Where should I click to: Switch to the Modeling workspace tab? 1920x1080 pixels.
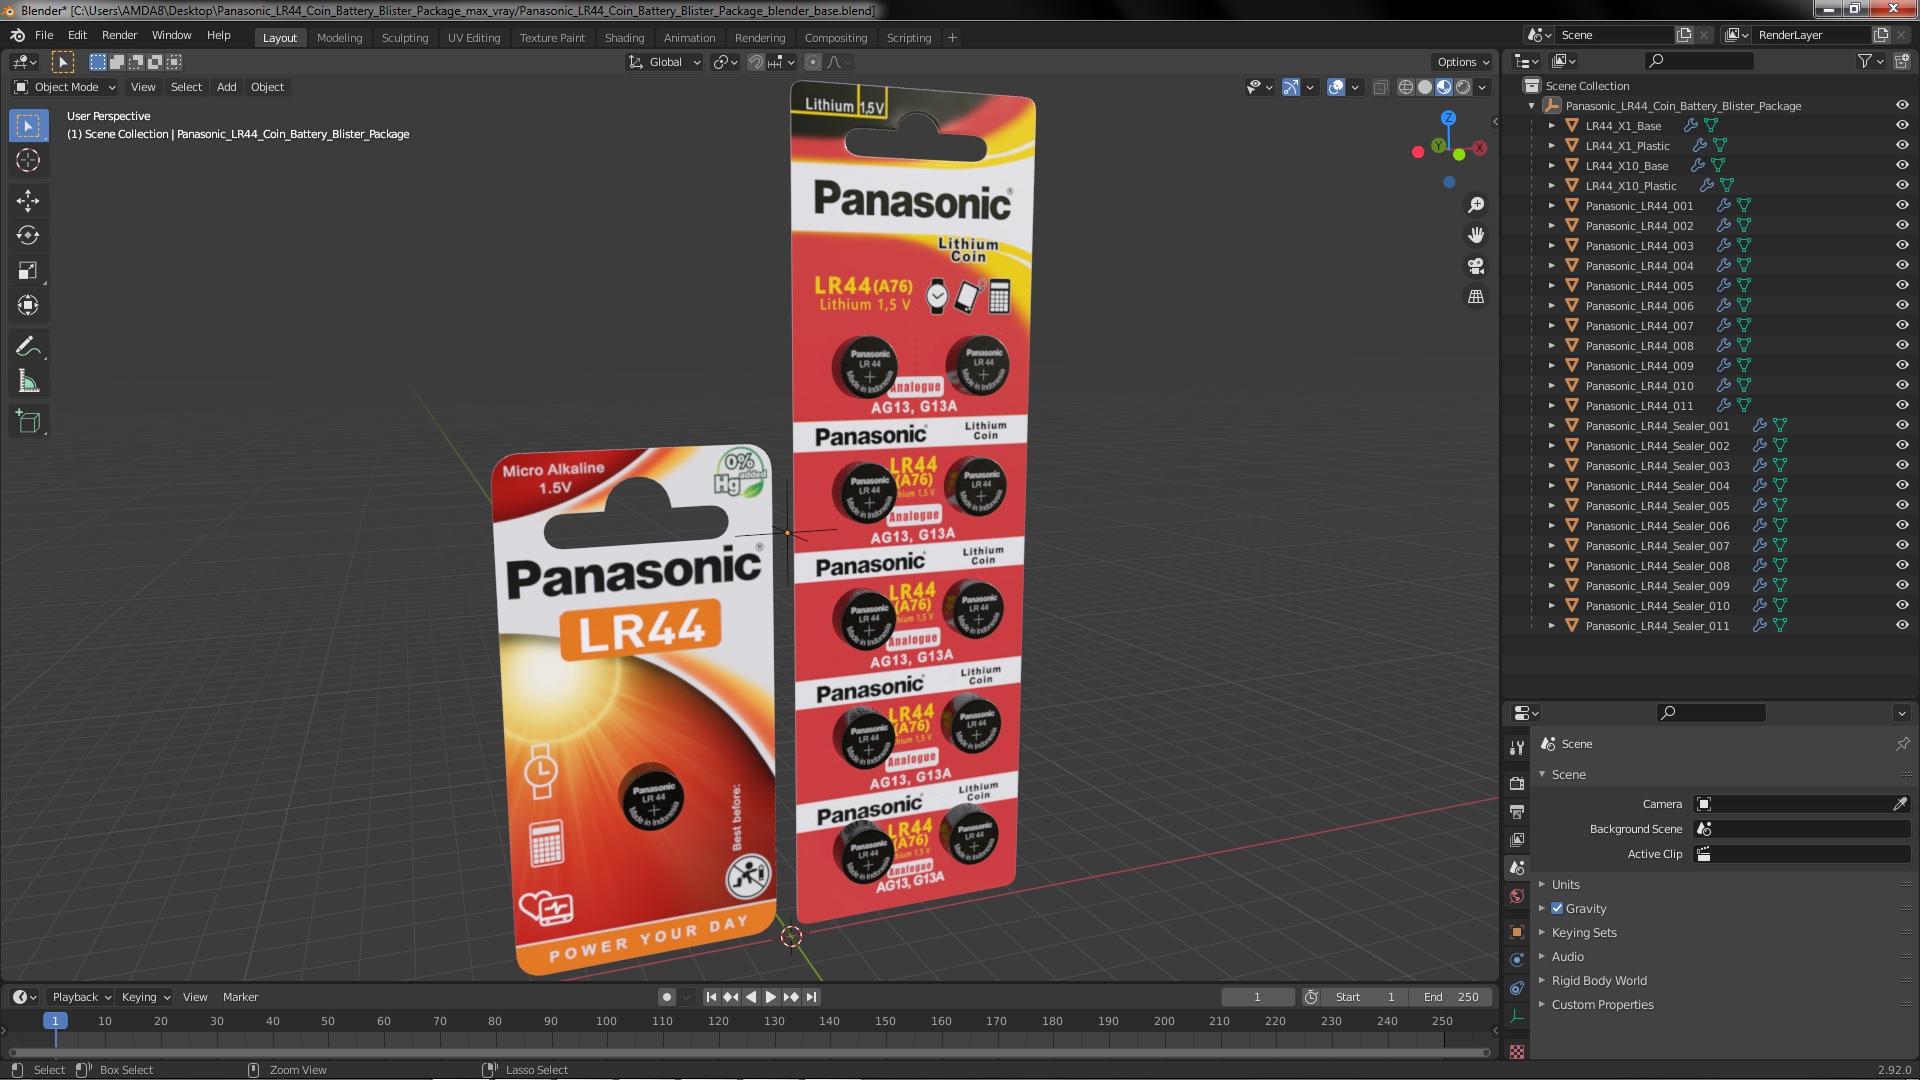339,38
